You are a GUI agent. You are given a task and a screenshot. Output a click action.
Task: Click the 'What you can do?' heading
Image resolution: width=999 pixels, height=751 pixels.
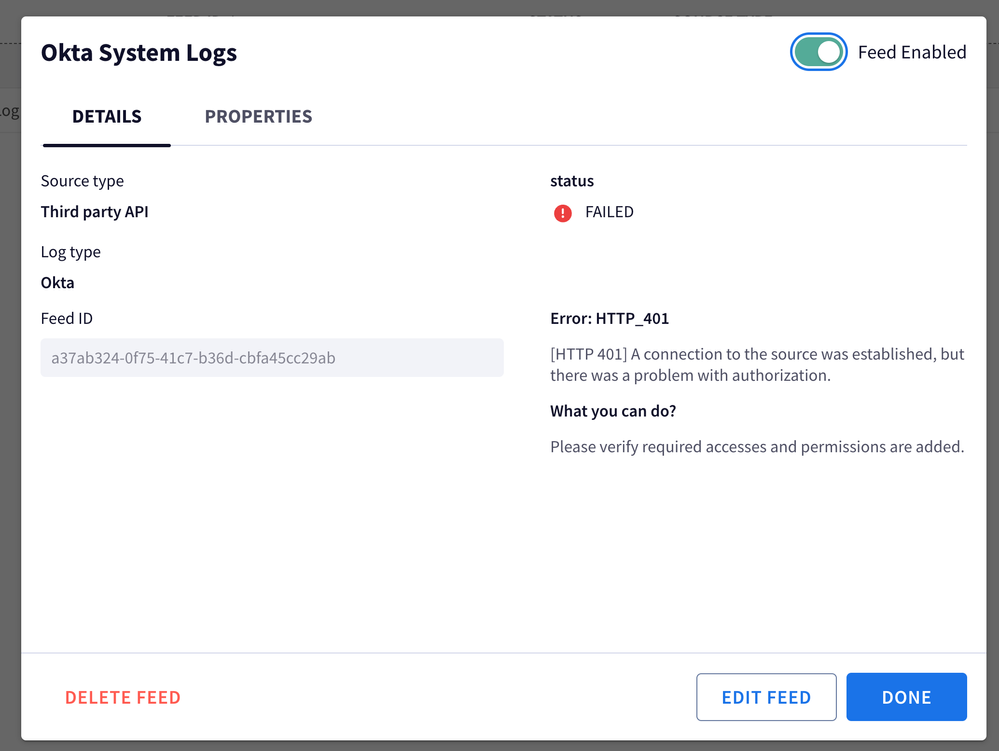coord(613,411)
